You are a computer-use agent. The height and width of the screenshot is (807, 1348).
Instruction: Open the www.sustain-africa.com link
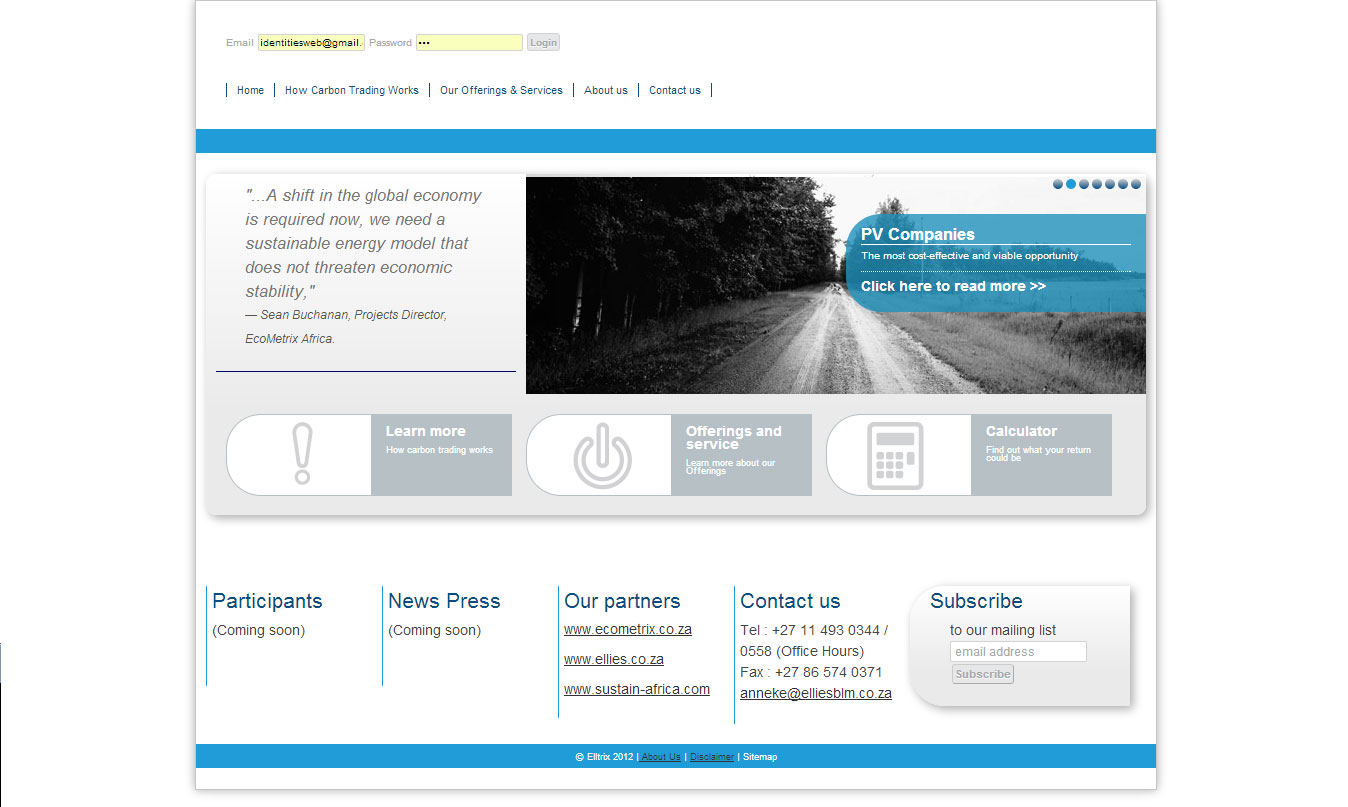click(x=637, y=690)
